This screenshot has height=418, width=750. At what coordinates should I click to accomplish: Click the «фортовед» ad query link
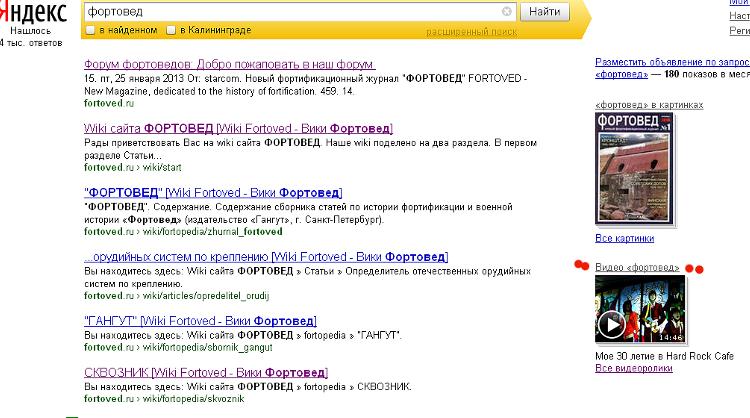(x=621, y=74)
